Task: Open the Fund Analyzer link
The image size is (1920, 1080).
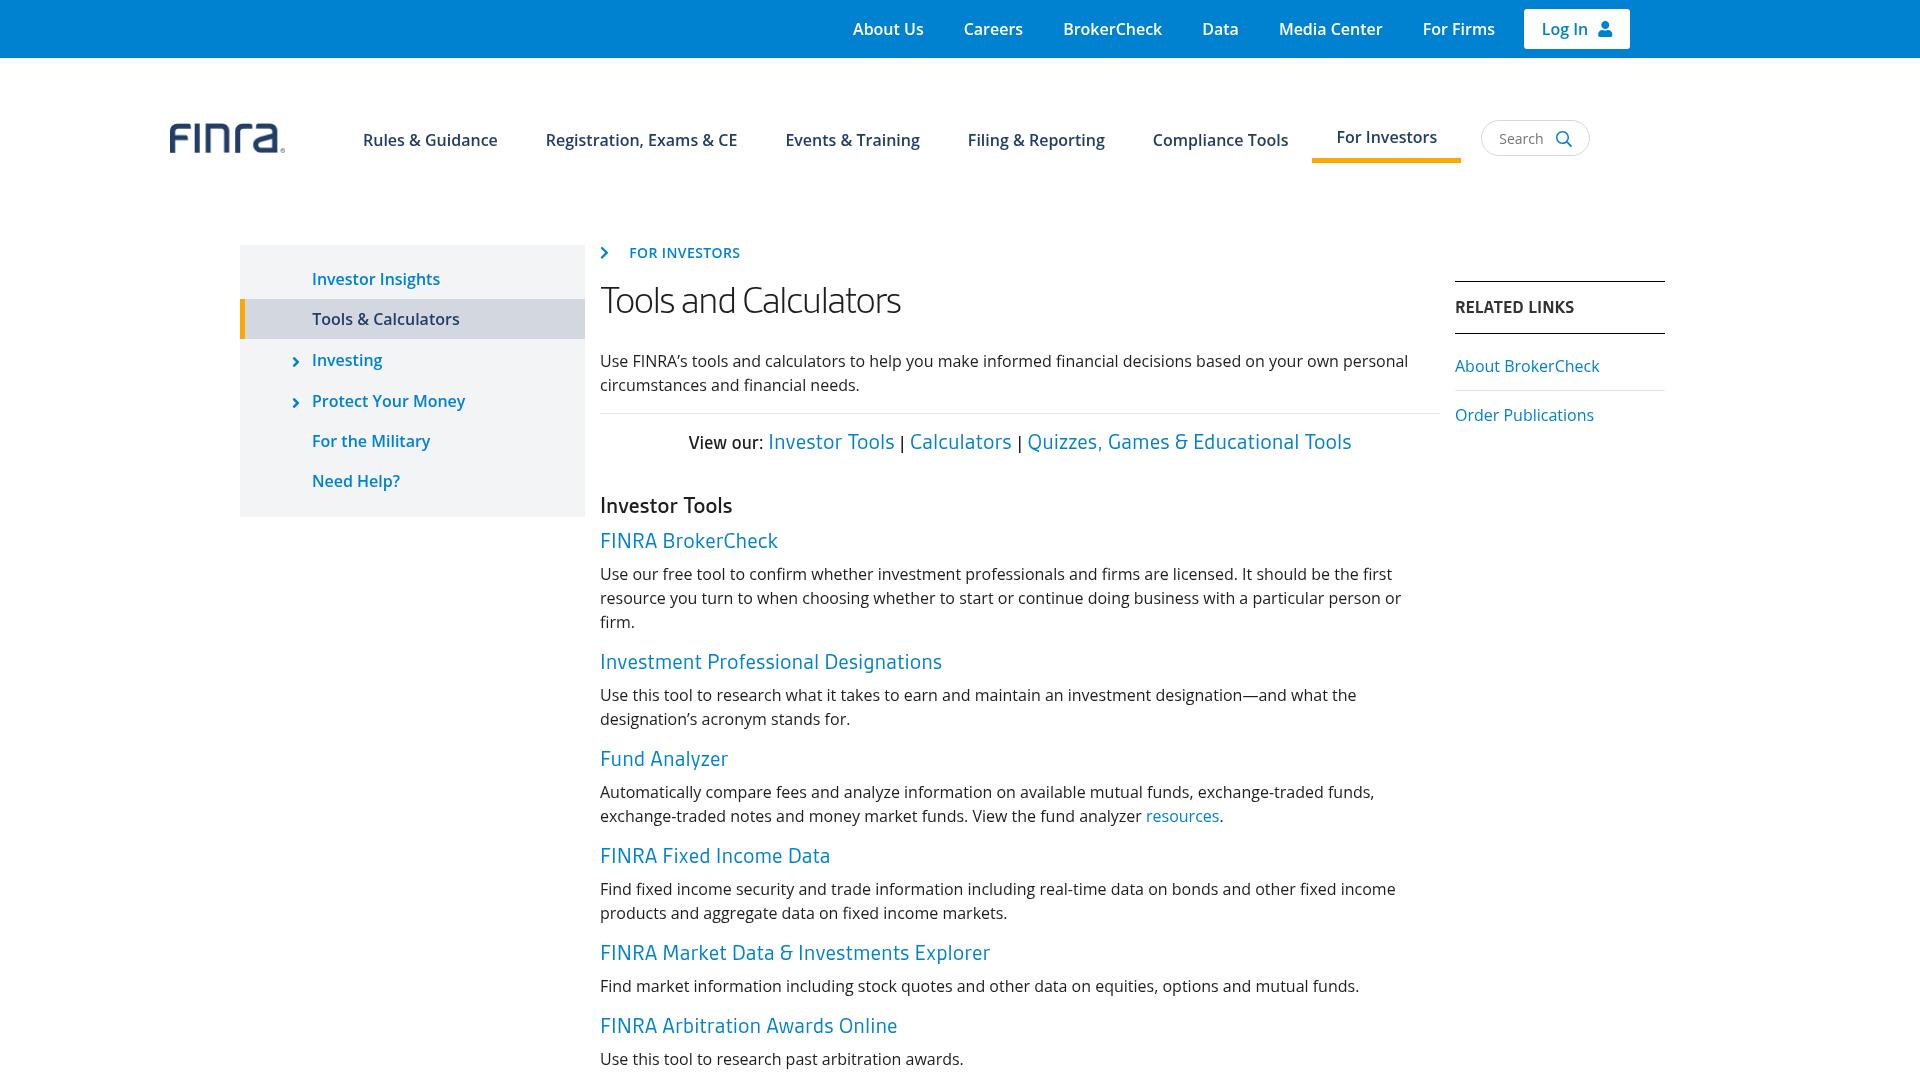Action: pyautogui.click(x=664, y=759)
